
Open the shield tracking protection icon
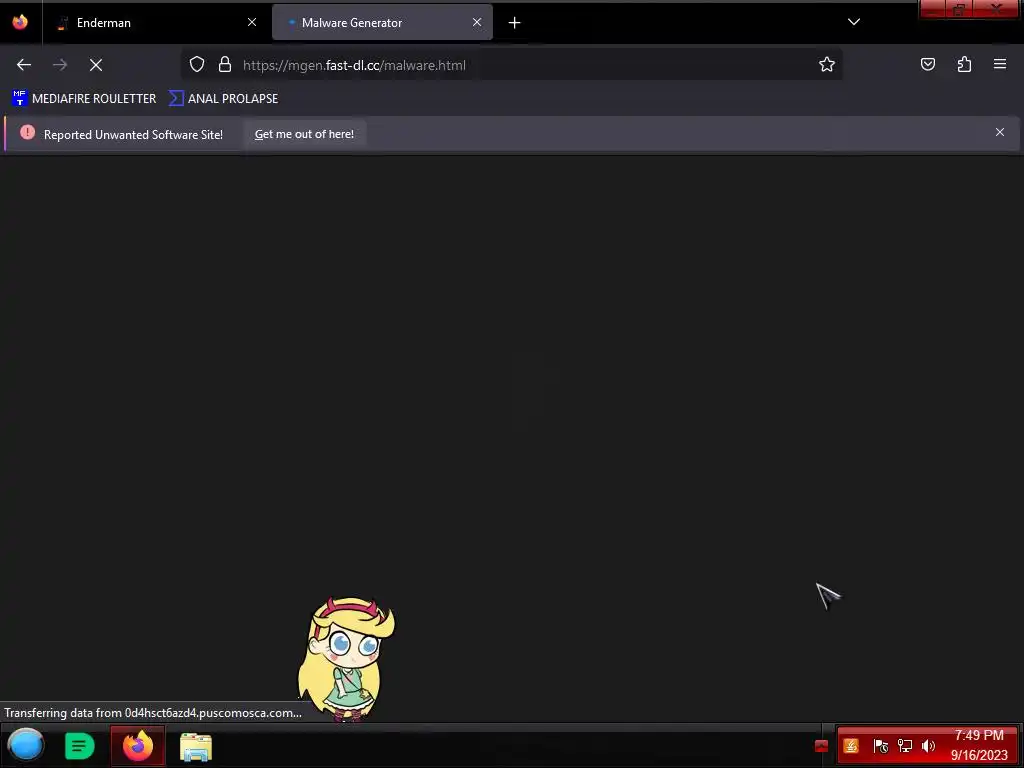tap(197, 65)
